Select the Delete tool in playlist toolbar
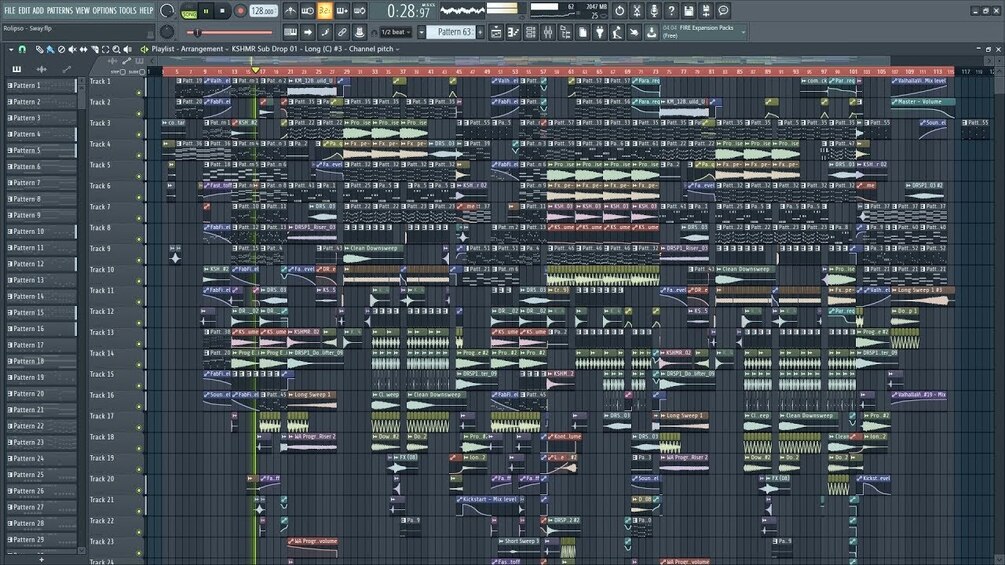Screen dimensions: 1005x565 click(x=61, y=49)
